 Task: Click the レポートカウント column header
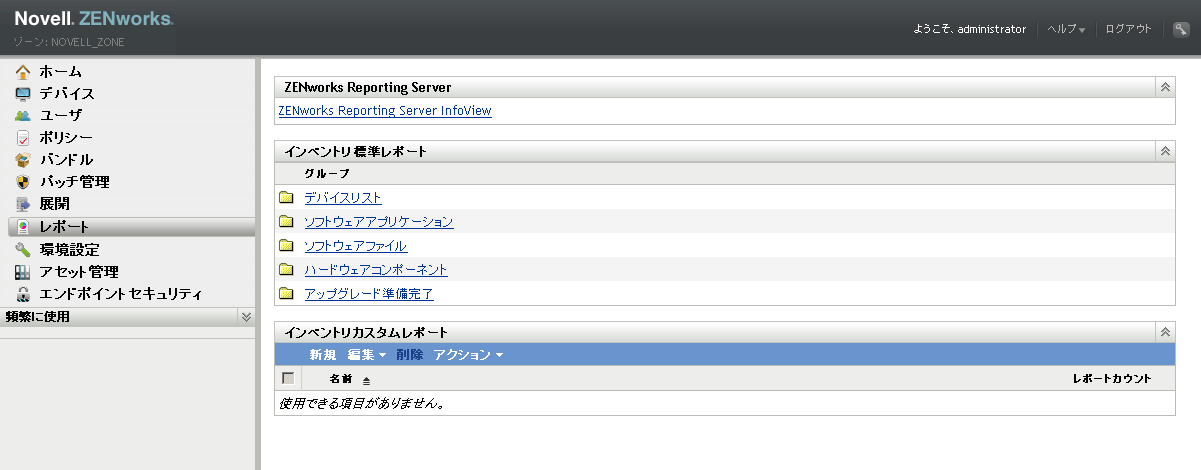coord(1111,379)
